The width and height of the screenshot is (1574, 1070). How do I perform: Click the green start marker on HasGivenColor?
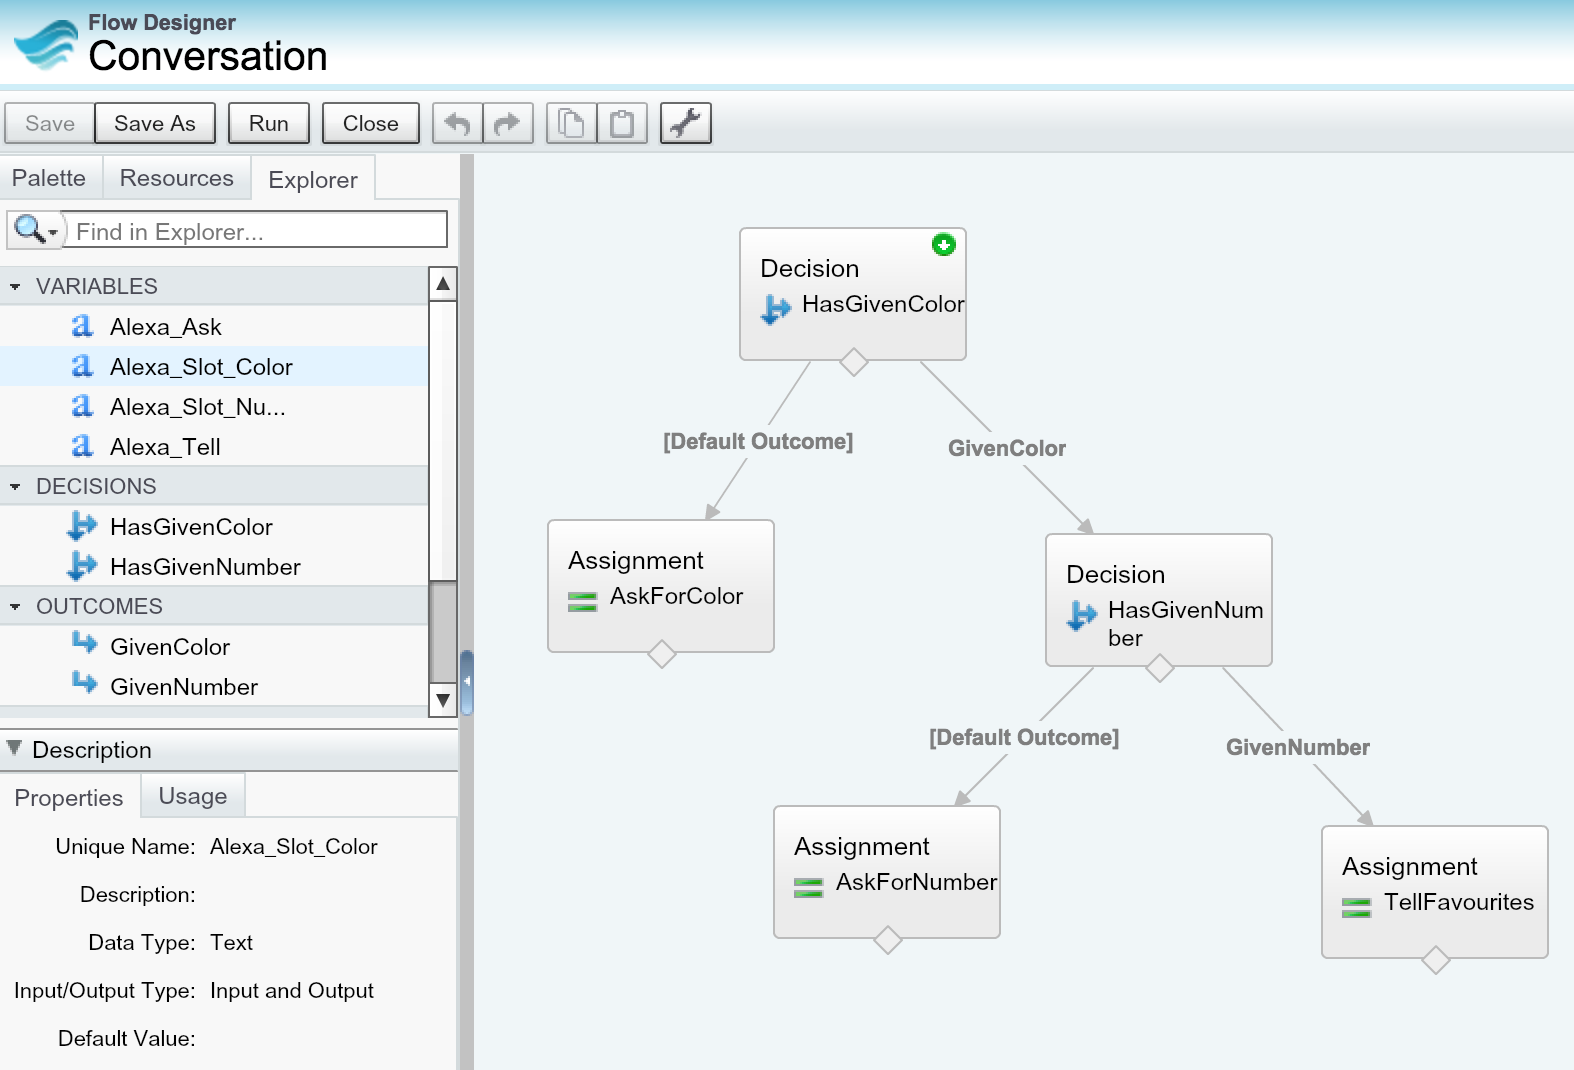click(943, 244)
